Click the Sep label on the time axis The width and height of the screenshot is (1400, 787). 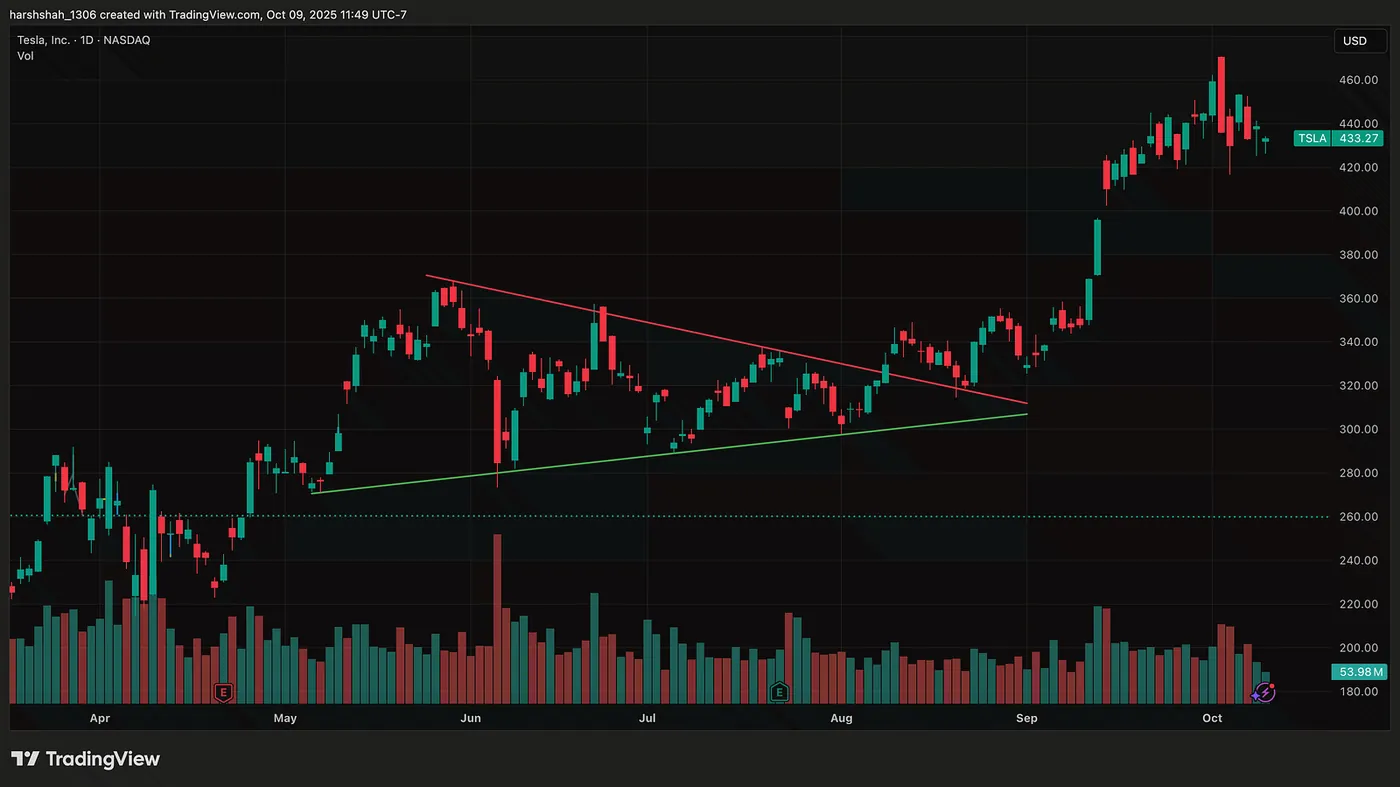[1027, 718]
